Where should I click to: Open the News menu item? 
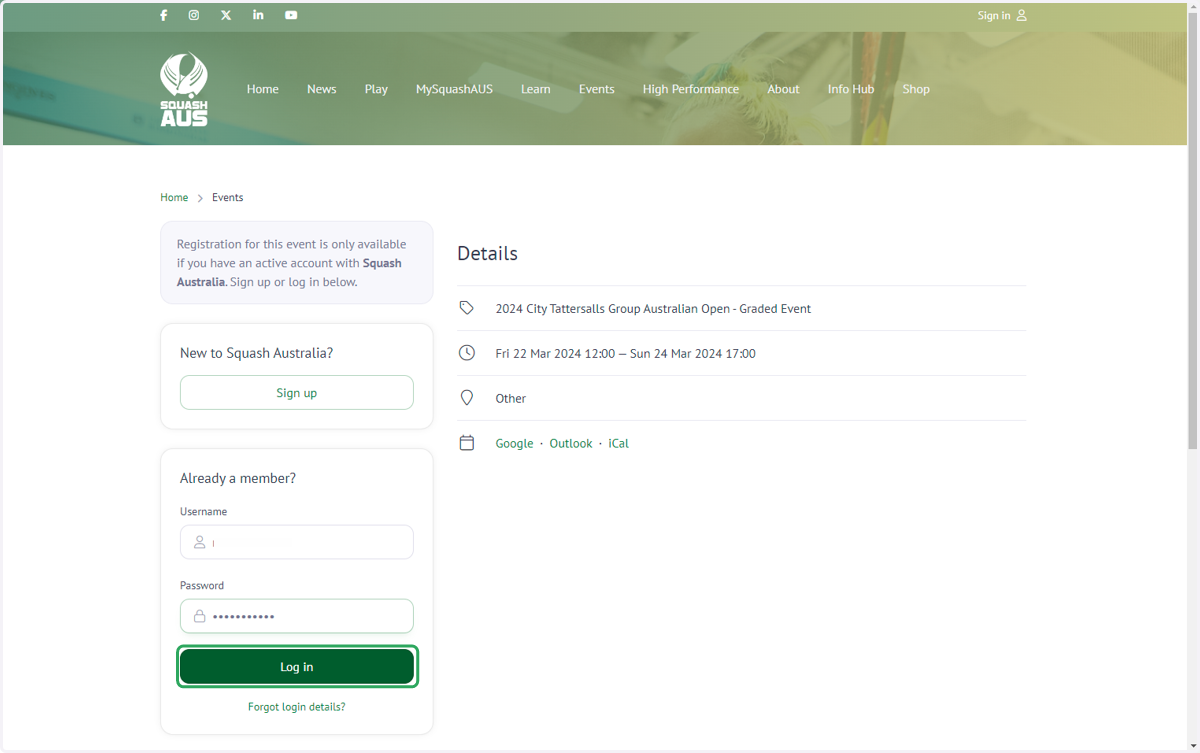322,89
